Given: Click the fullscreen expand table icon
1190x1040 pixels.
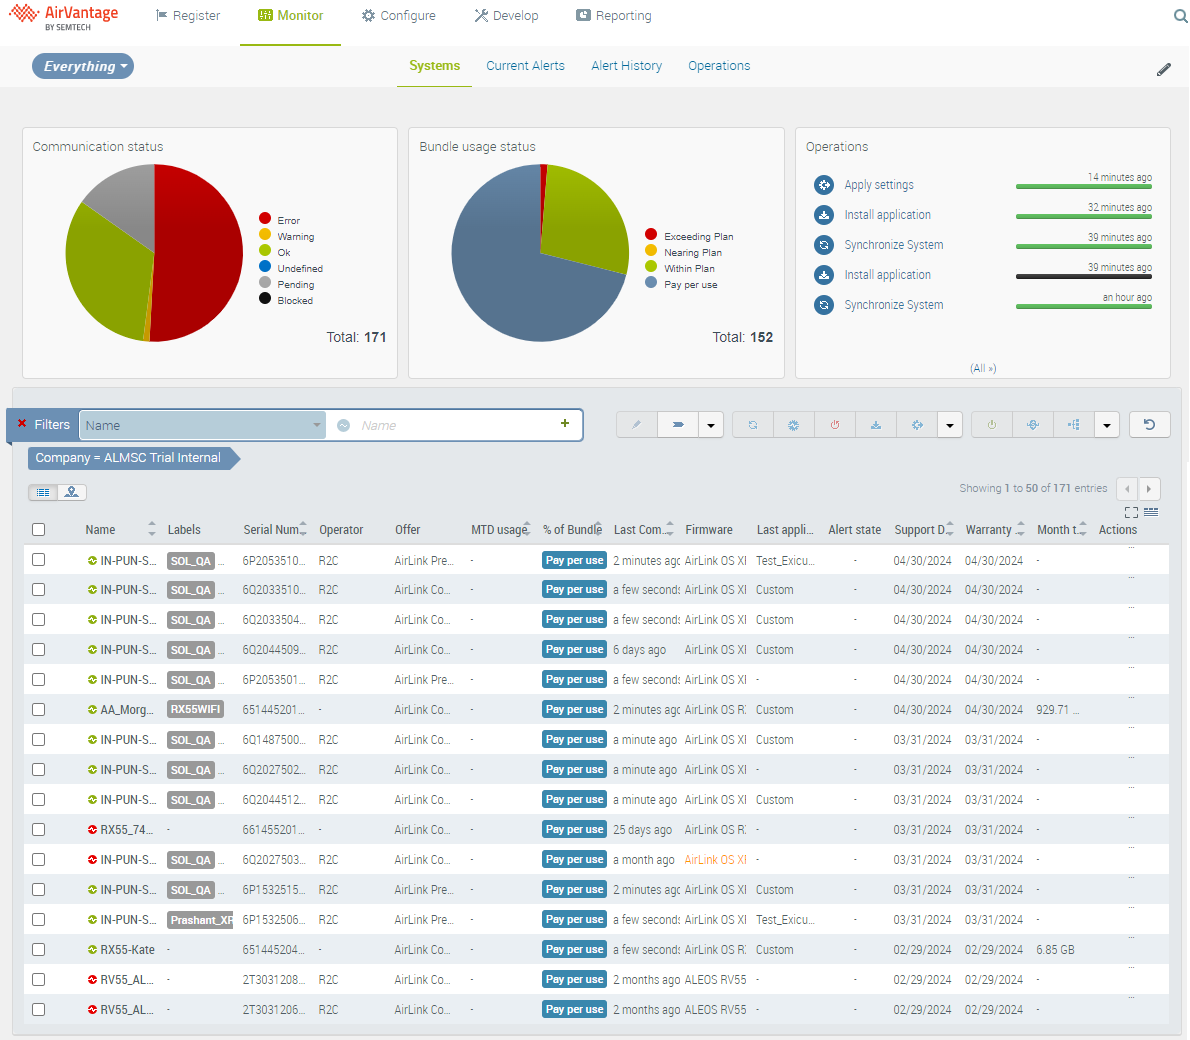Looking at the screenshot, I should [1131, 512].
